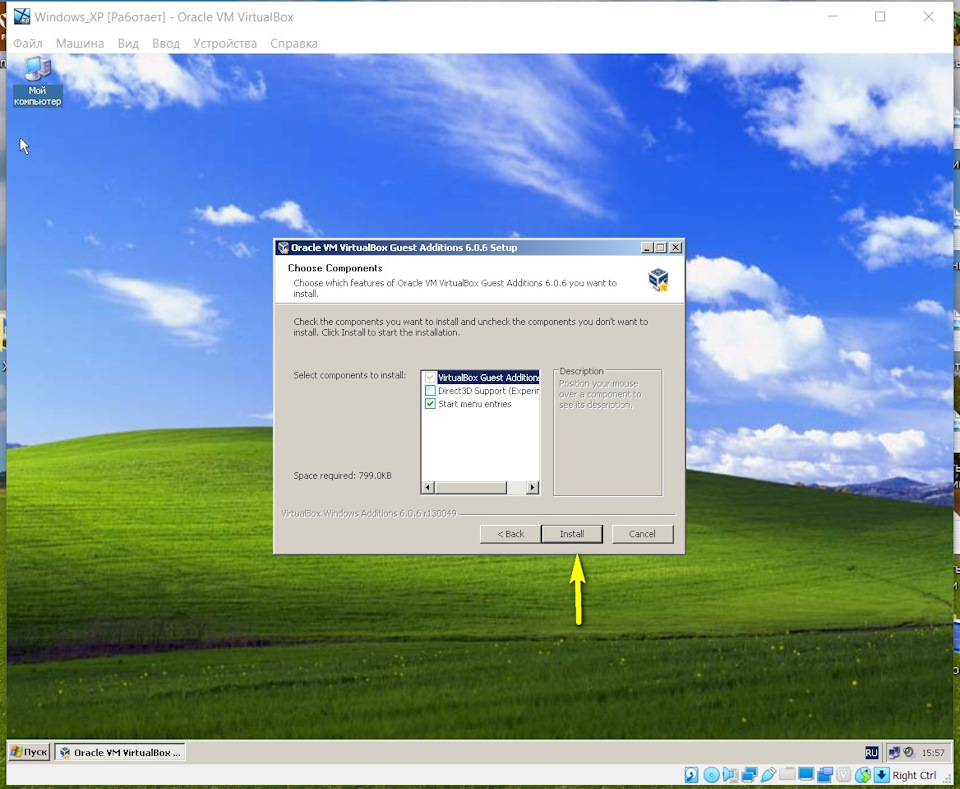Click the RU language indicator in tray

coord(871,752)
